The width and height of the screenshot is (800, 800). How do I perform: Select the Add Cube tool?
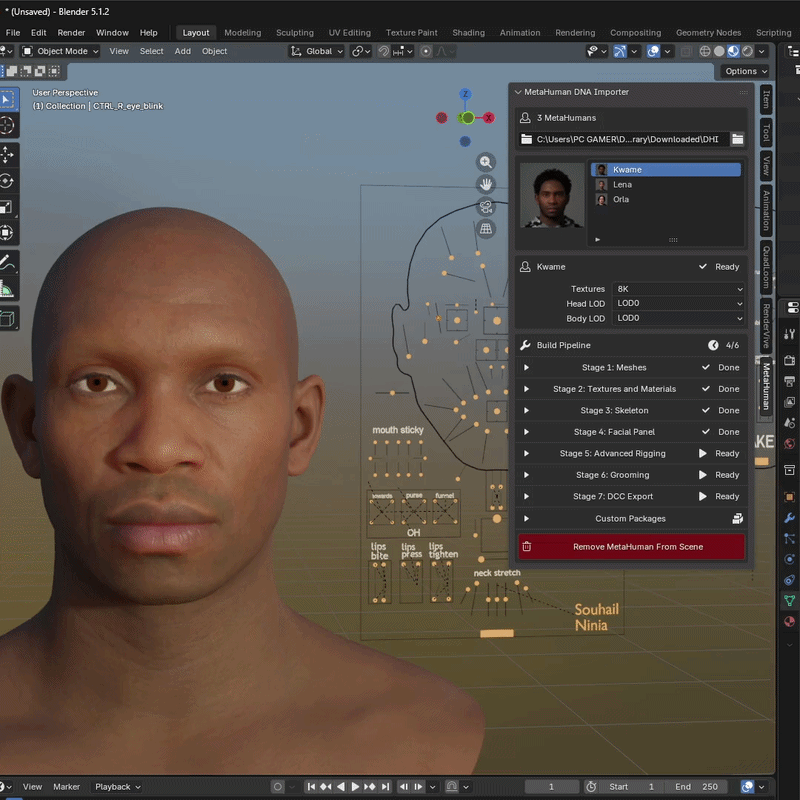pos(7,319)
